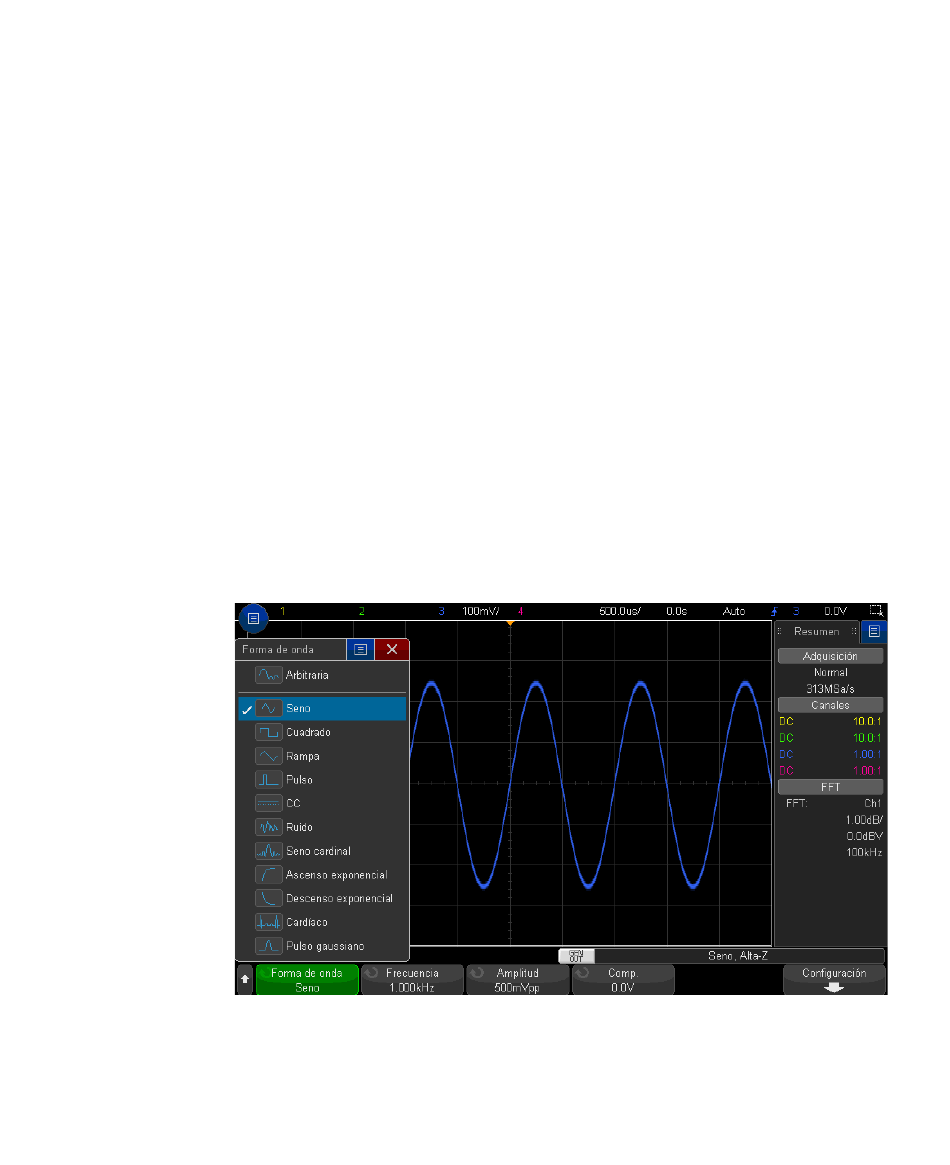
Task: Choose the checked Seno waveform entry
Action: [322, 709]
